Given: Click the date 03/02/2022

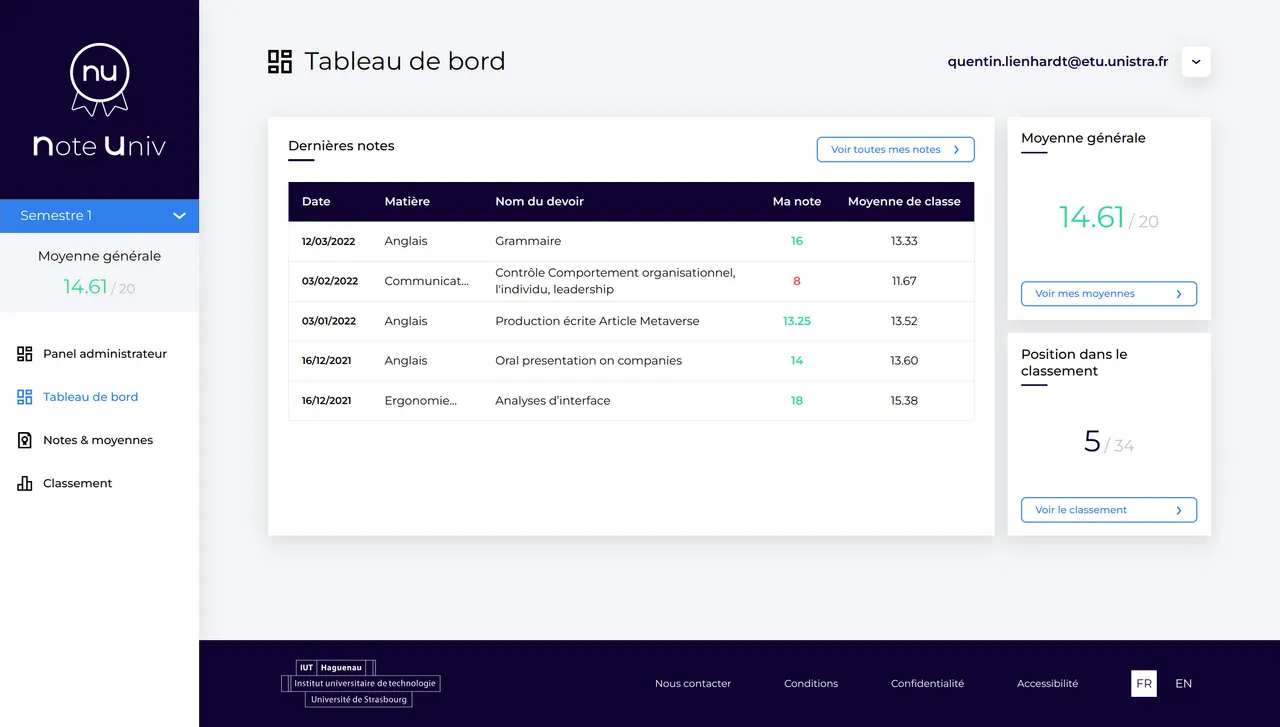Looking at the screenshot, I should (x=330, y=281).
